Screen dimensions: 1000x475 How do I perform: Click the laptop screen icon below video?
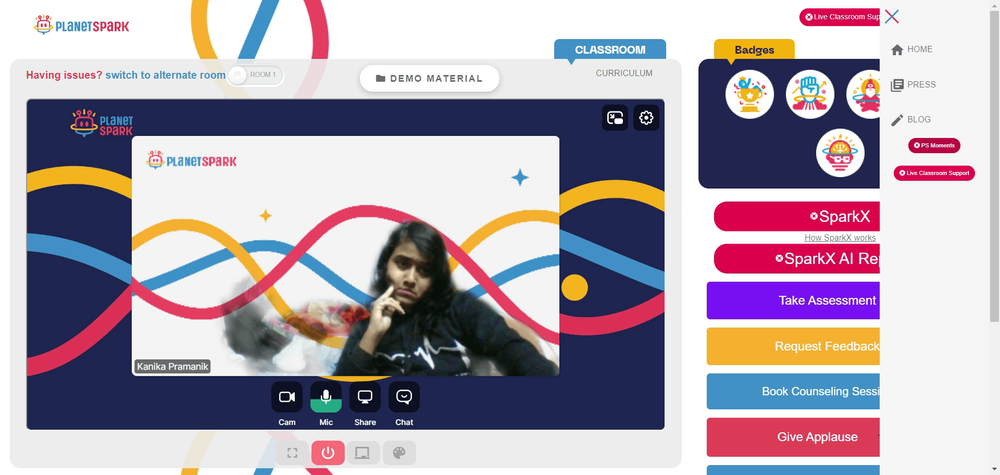[363, 453]
